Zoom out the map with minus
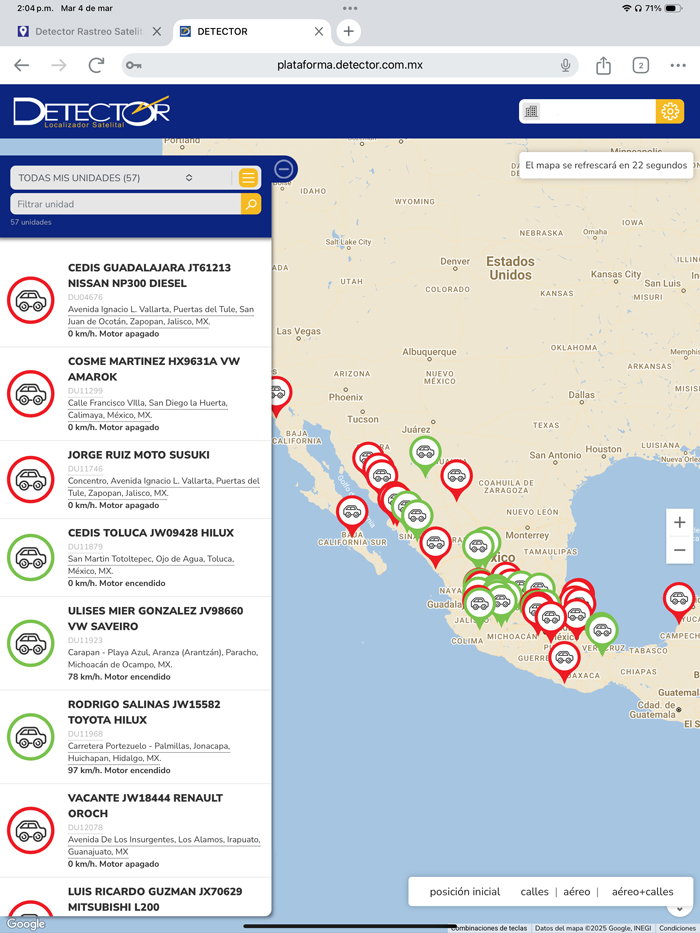 click(680, 550)
